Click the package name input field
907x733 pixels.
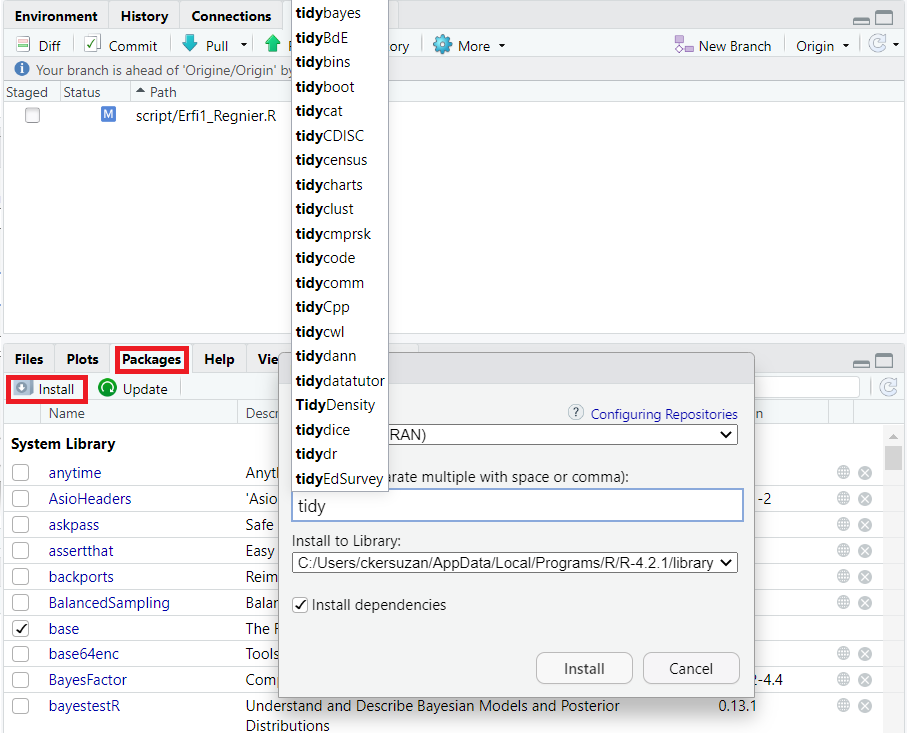pos(517,506)
